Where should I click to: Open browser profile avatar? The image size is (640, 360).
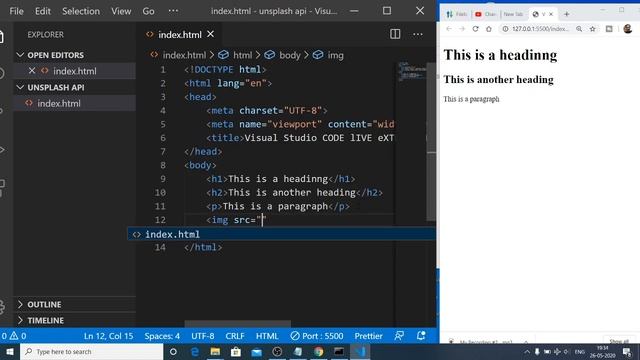pos(628,29)
